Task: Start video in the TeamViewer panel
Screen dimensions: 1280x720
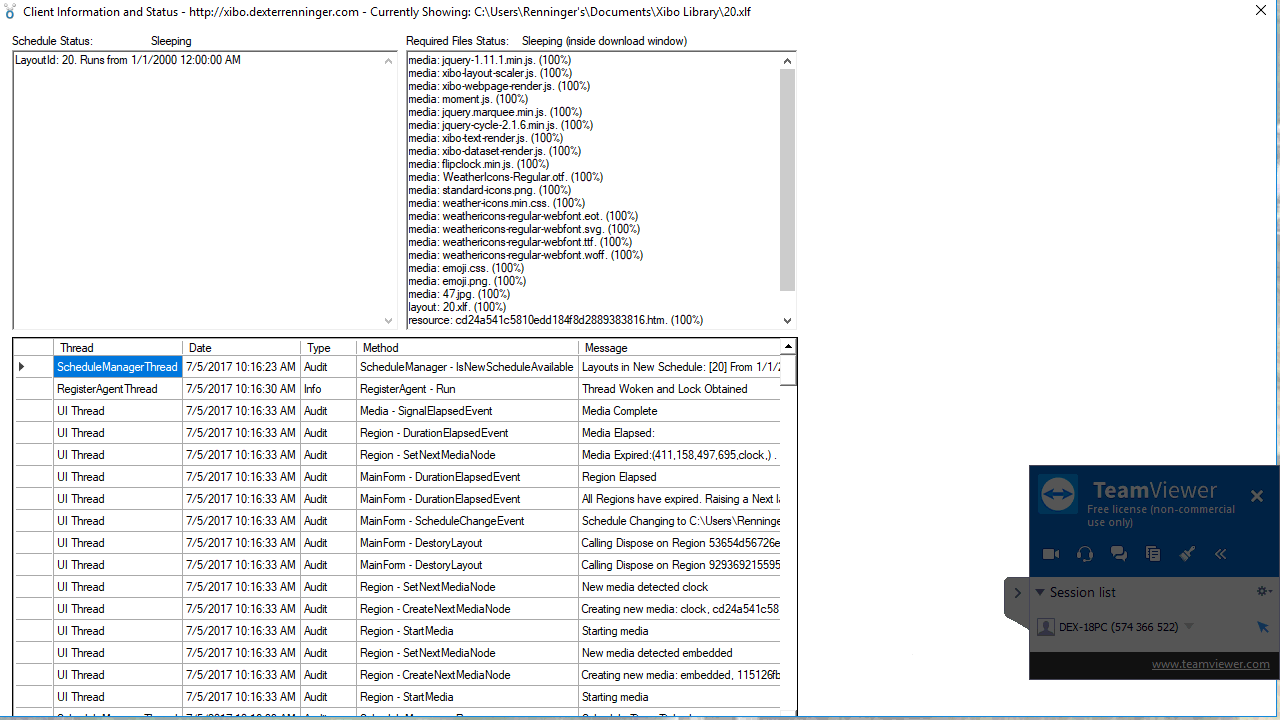Action: click(1050, 554)
